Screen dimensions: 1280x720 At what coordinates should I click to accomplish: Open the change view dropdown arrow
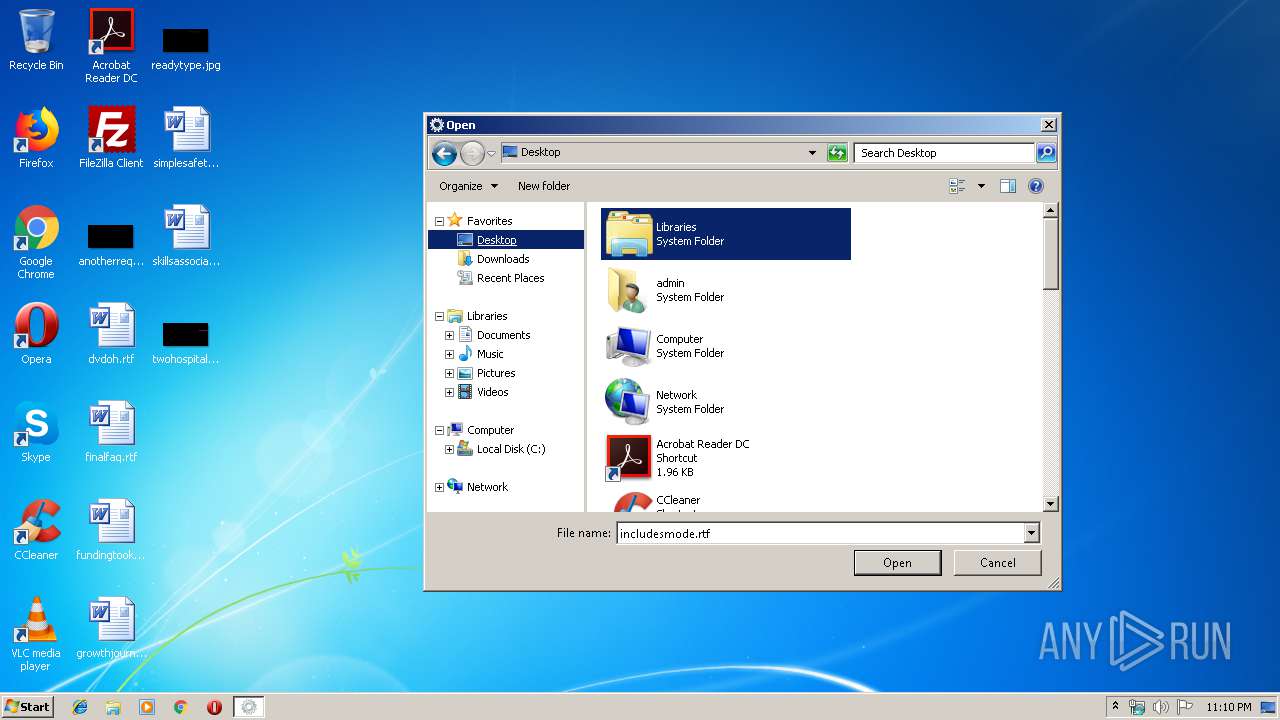click(981, 186)
